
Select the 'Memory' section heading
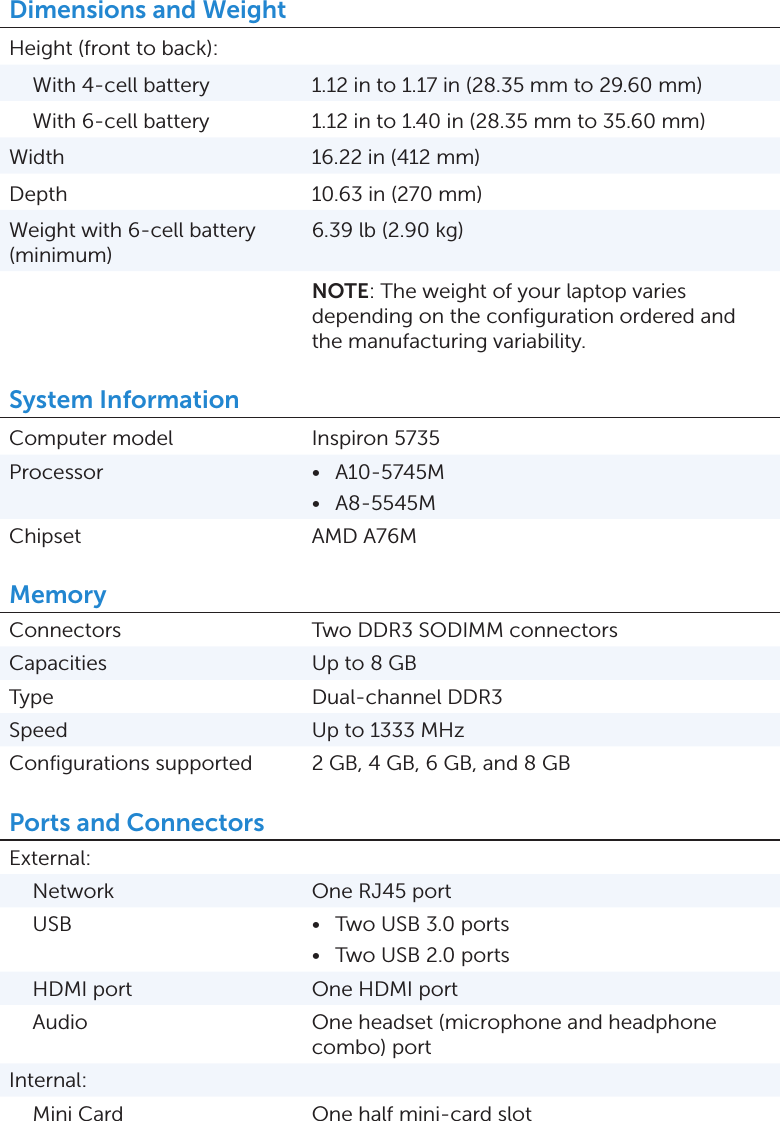[x=58, y=594]
